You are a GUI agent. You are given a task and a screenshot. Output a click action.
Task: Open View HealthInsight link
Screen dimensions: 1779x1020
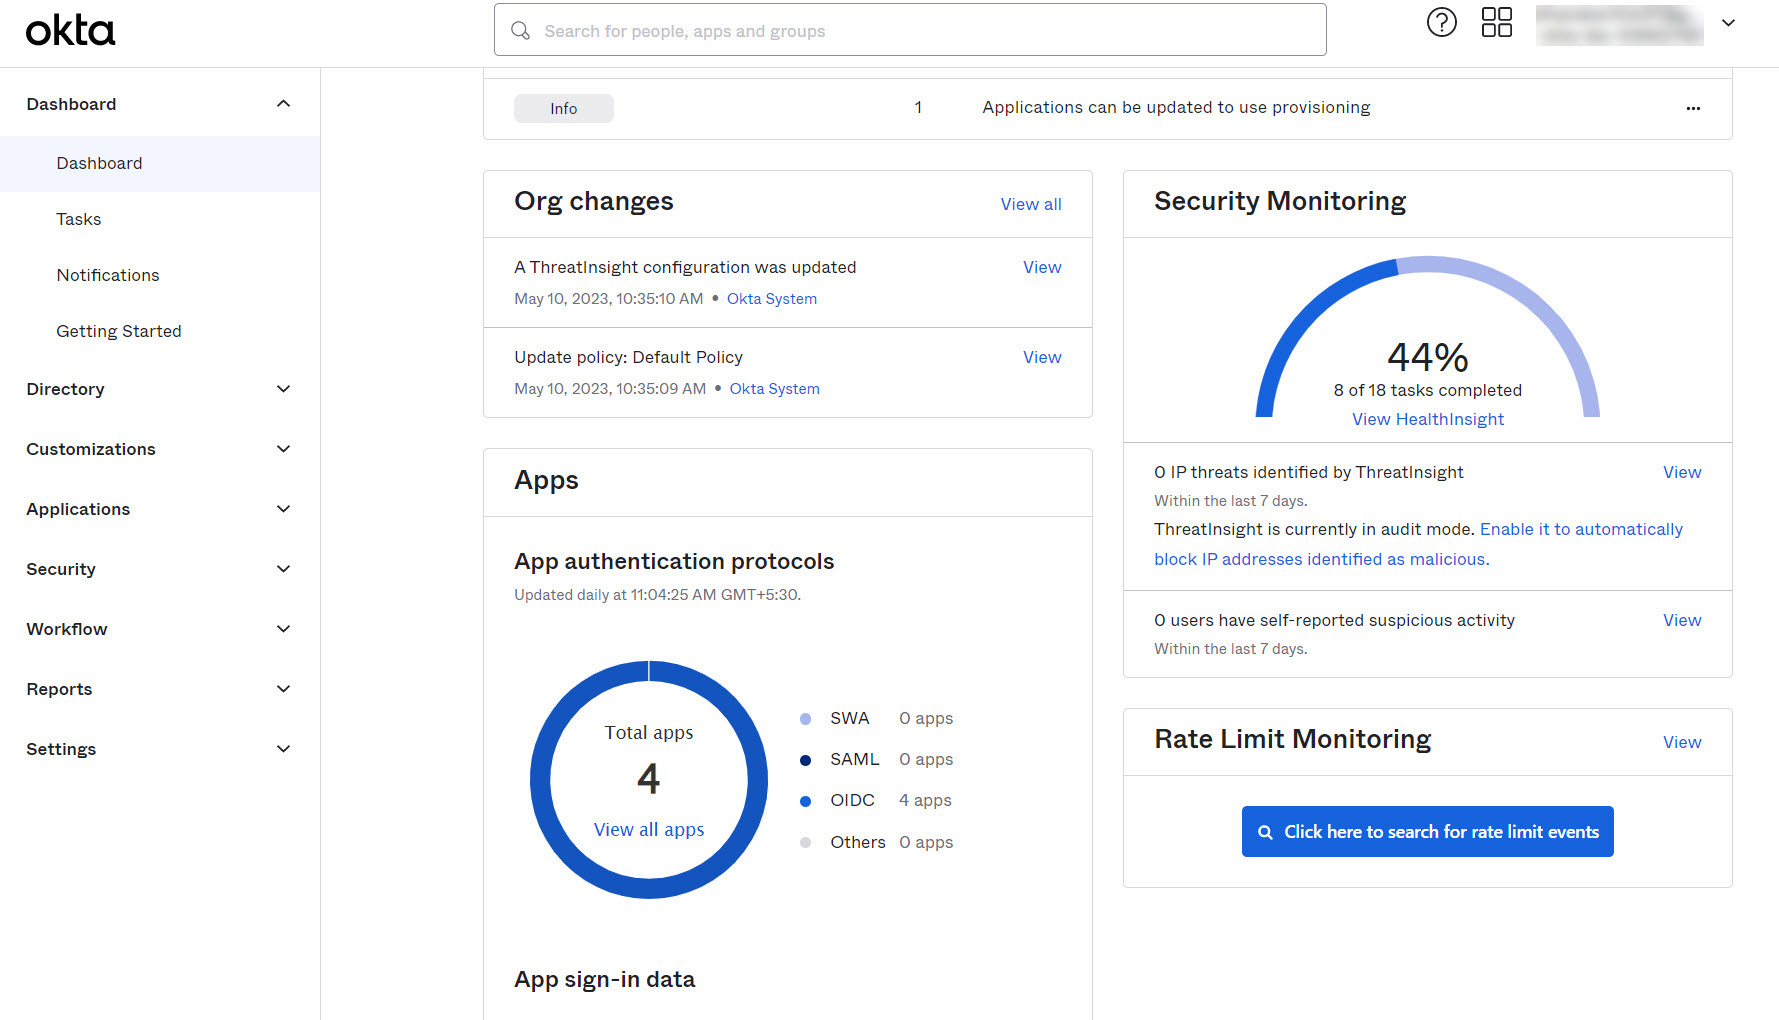tap(1427, 419)
